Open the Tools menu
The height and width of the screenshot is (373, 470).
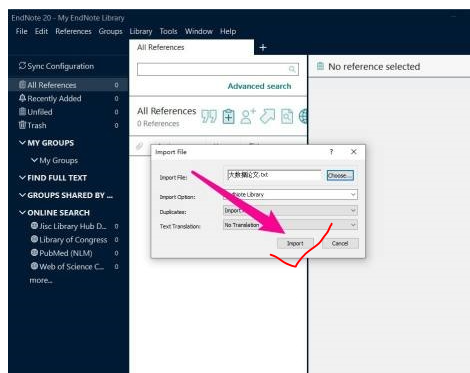(168, 31)
